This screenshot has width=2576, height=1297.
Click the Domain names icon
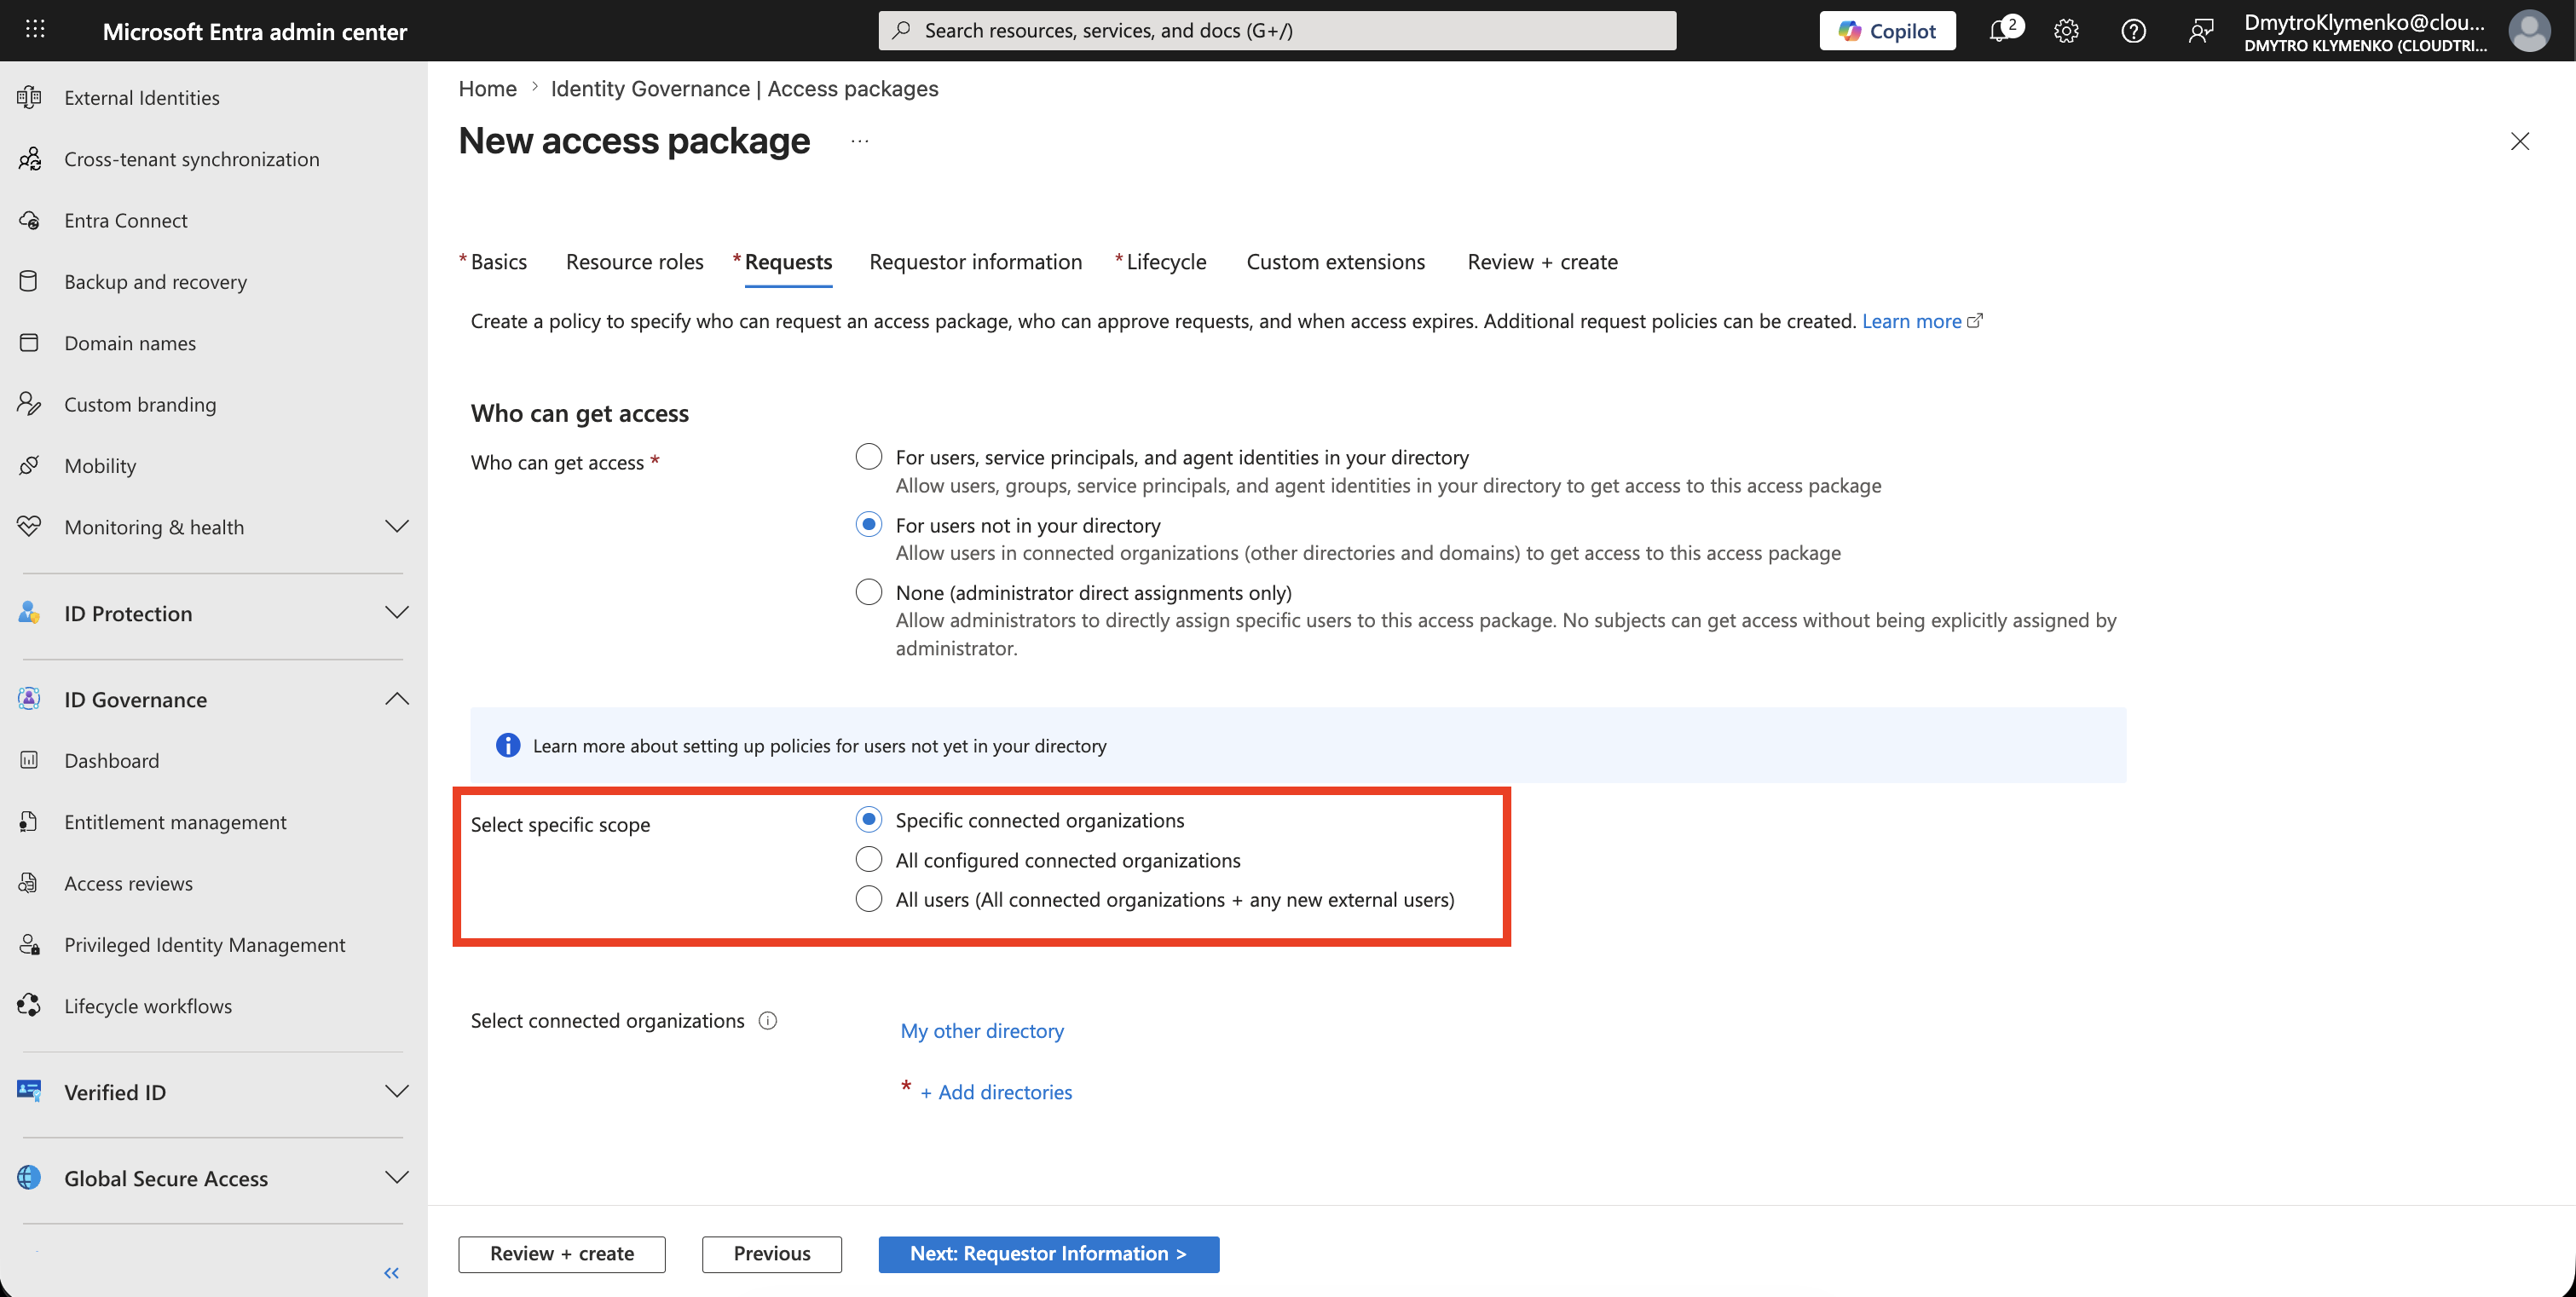click(x=29, y=343)
